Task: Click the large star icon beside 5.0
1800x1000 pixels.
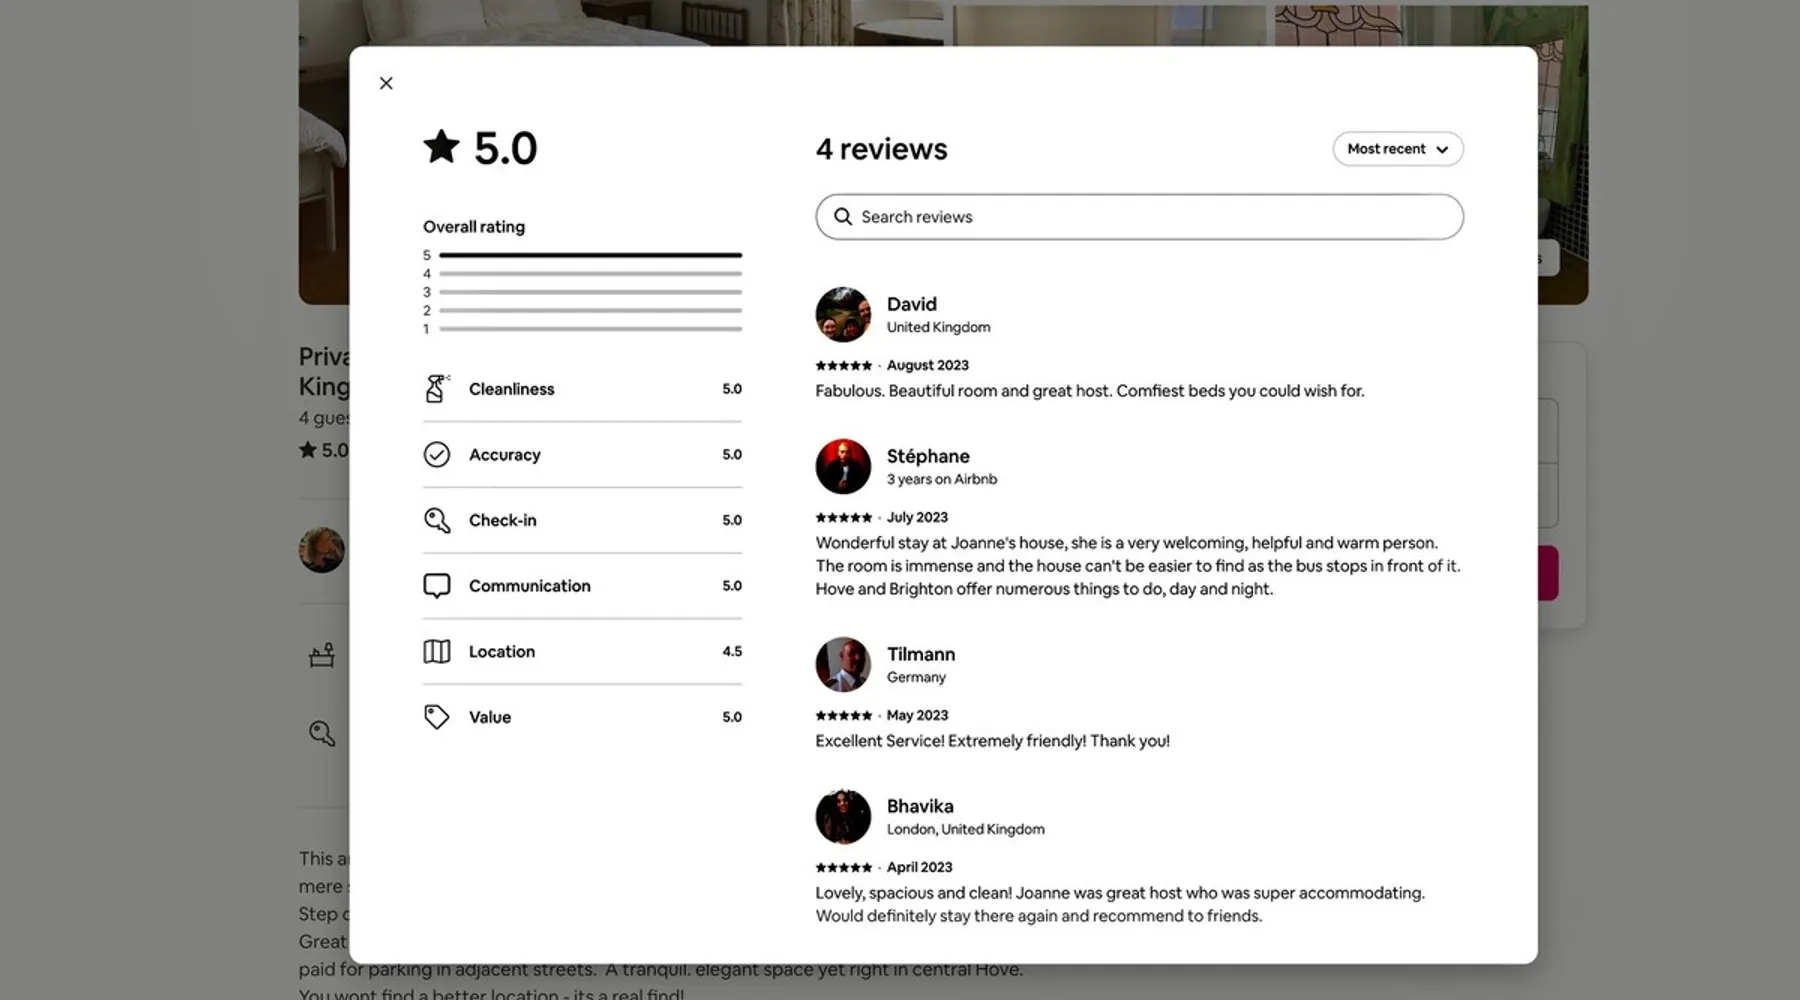Action: click(x=441, y=147)
